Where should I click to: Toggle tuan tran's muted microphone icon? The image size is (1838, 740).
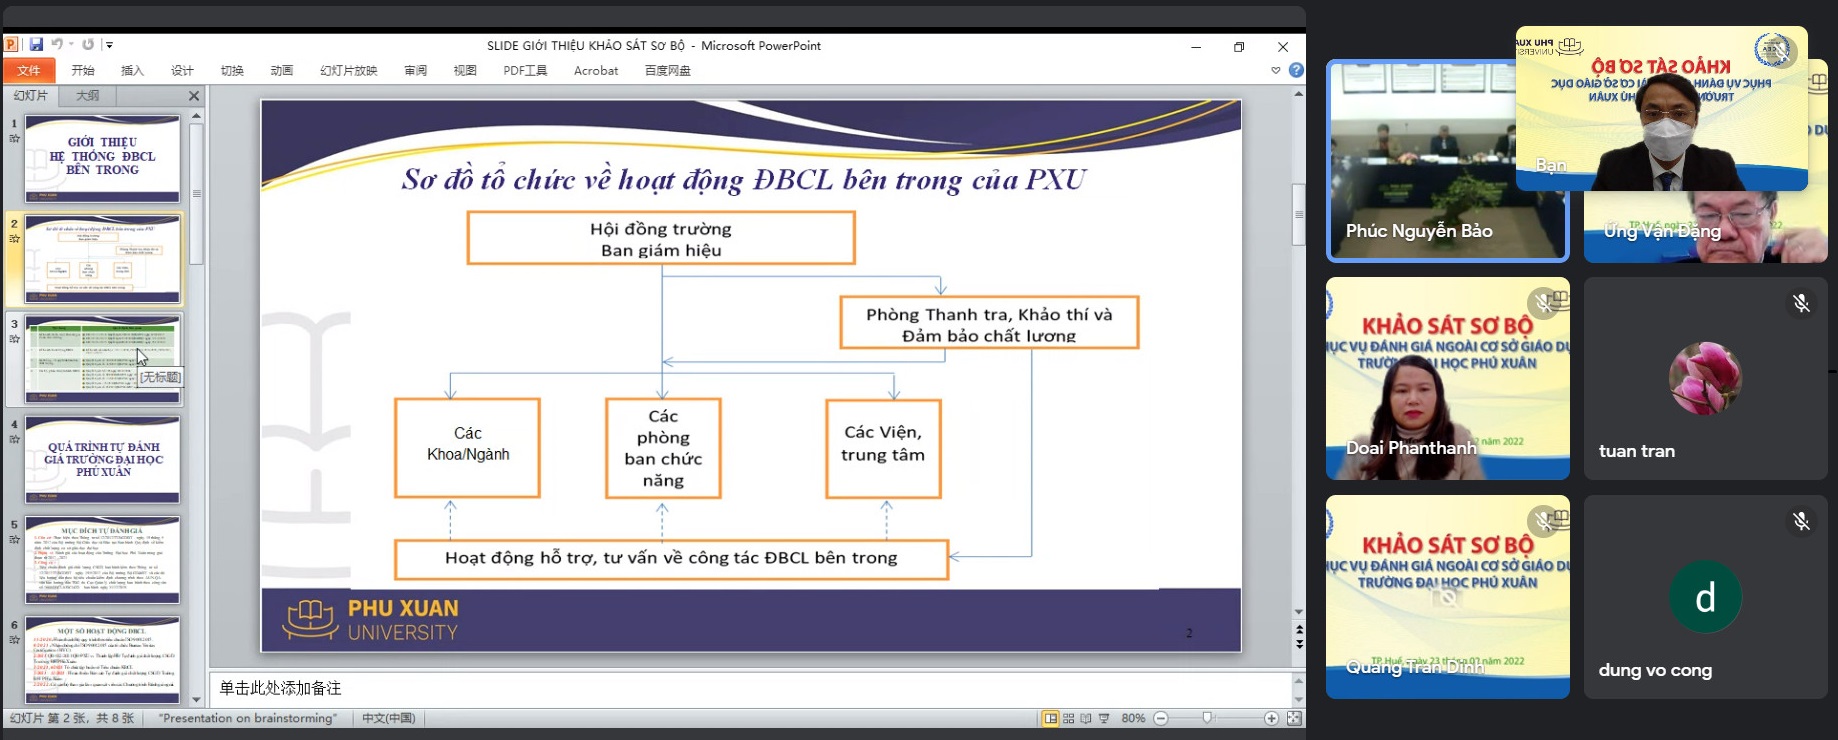point(1801,303)
